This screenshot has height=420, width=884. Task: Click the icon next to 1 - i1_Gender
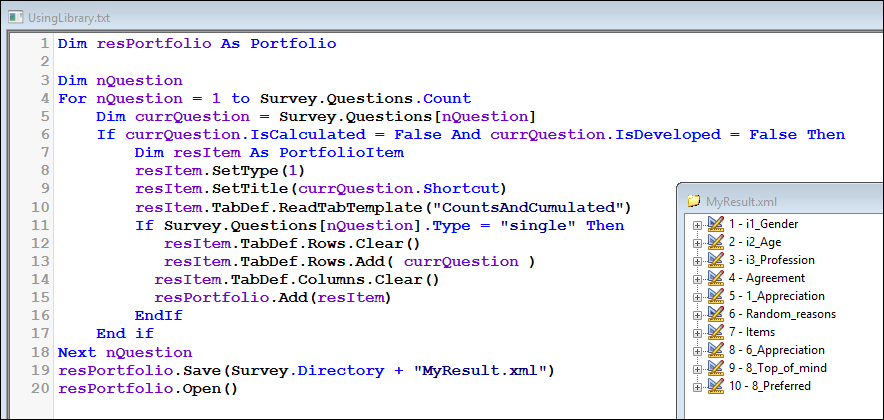tap(715, 224)
